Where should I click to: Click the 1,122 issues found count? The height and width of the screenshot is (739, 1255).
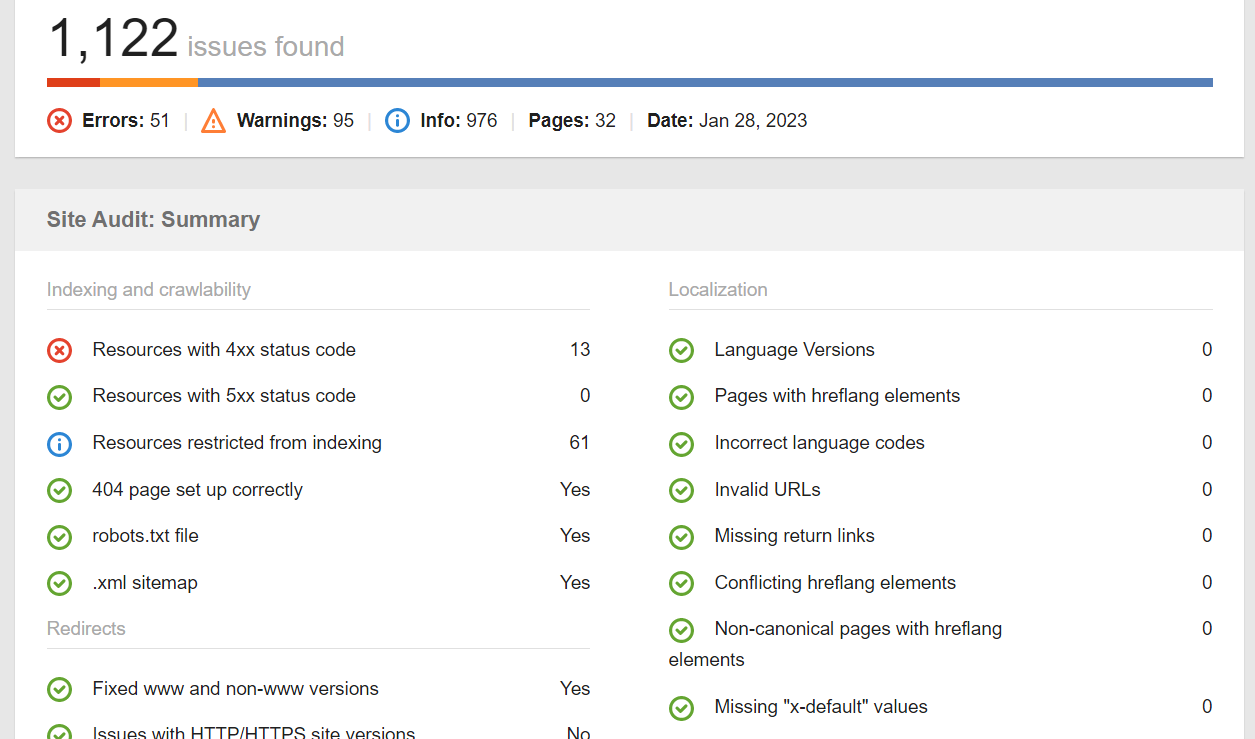(196, 40)
